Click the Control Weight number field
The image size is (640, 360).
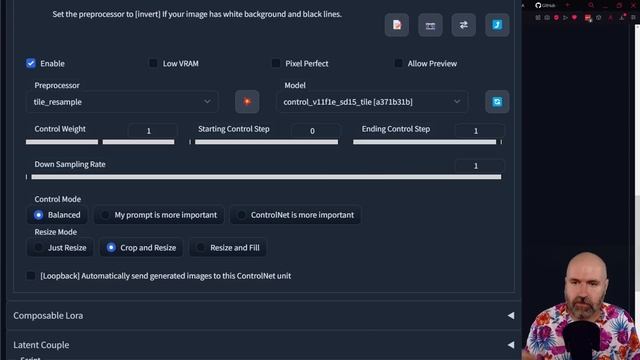(x=153, y=131)
